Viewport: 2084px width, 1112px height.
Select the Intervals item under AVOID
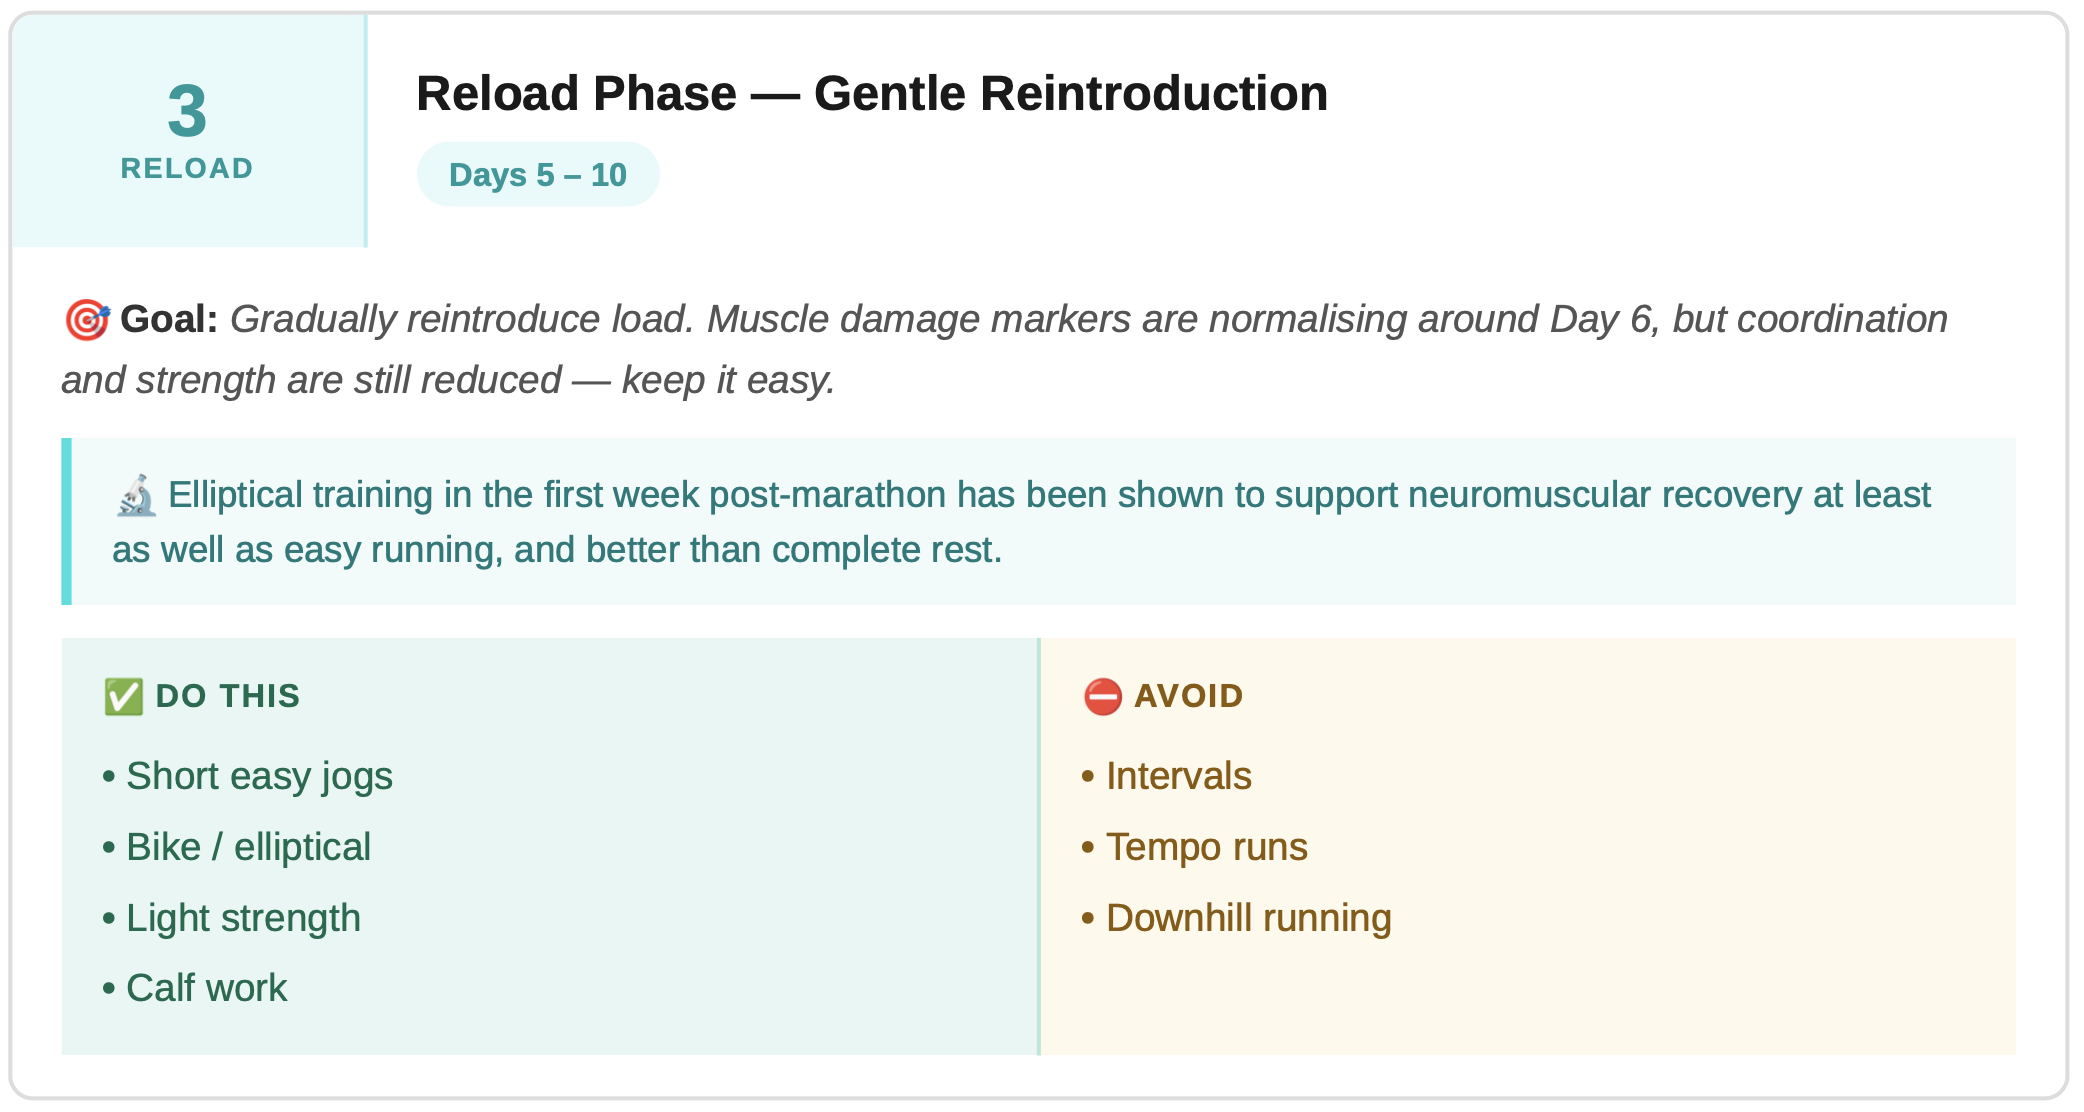click(x=1178, y=777)
